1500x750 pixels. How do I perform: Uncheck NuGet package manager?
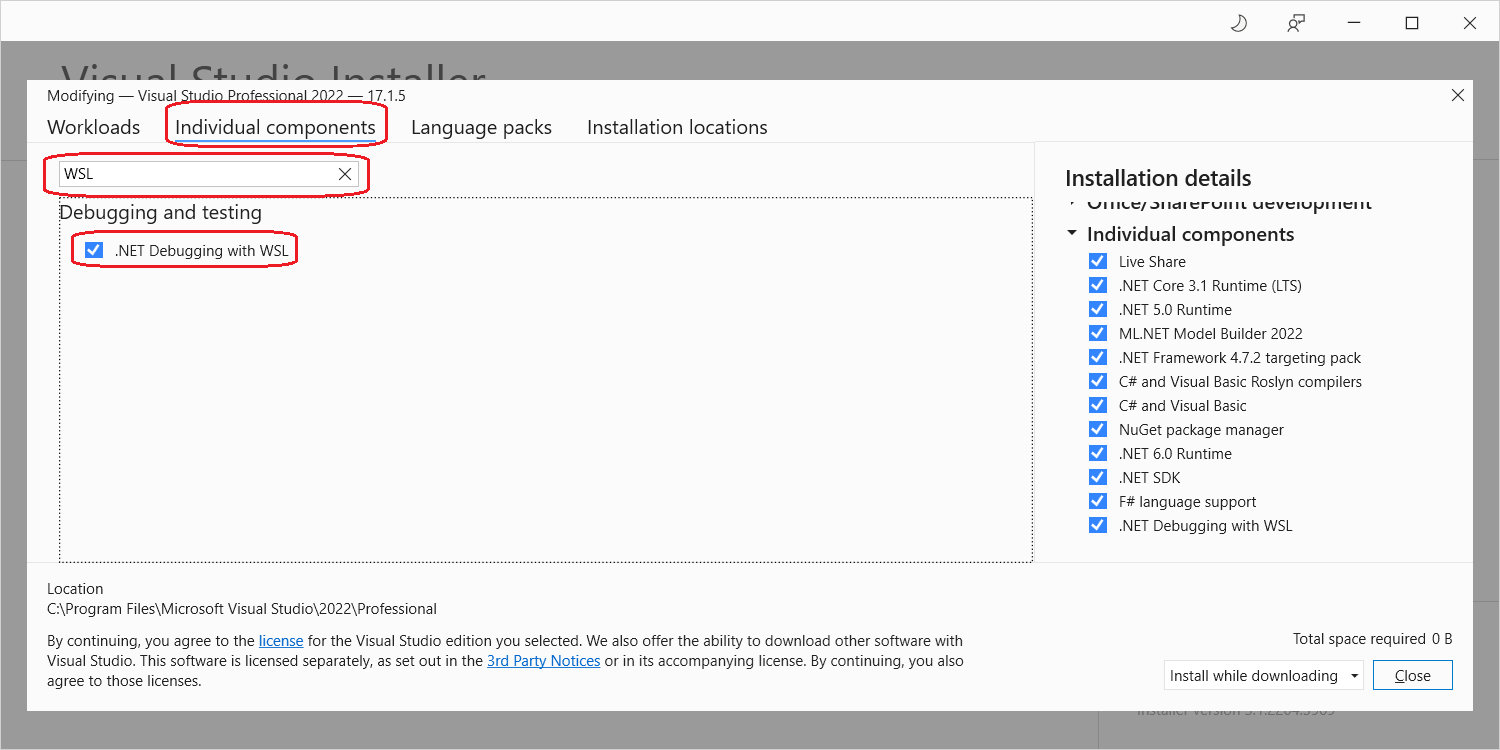[1098, 429]
